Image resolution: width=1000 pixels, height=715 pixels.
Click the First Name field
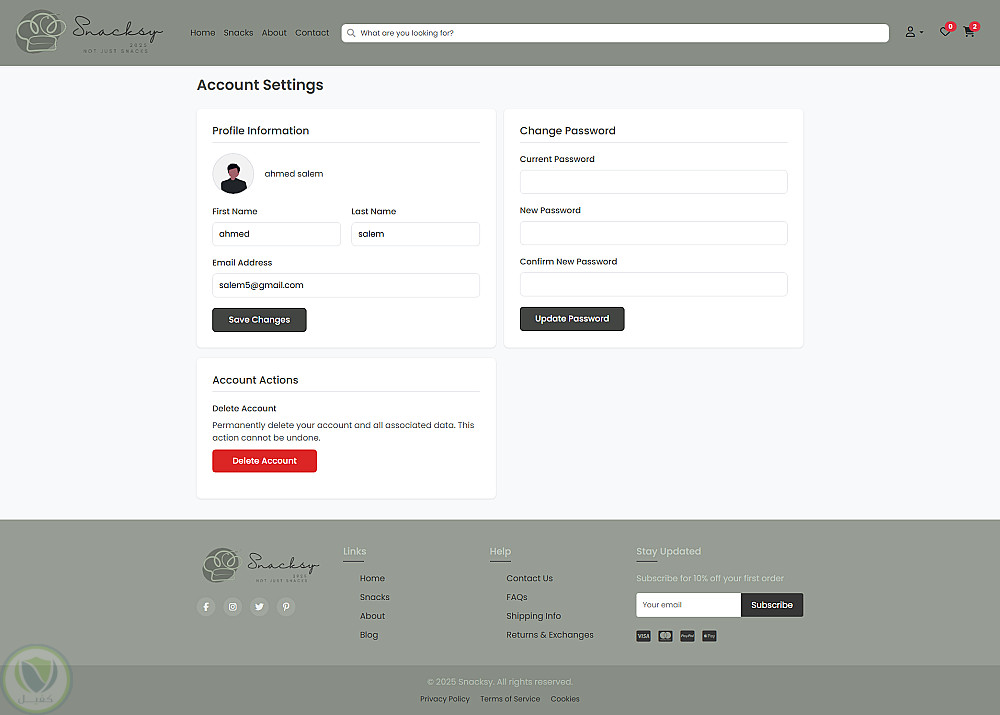pos(276,234)
